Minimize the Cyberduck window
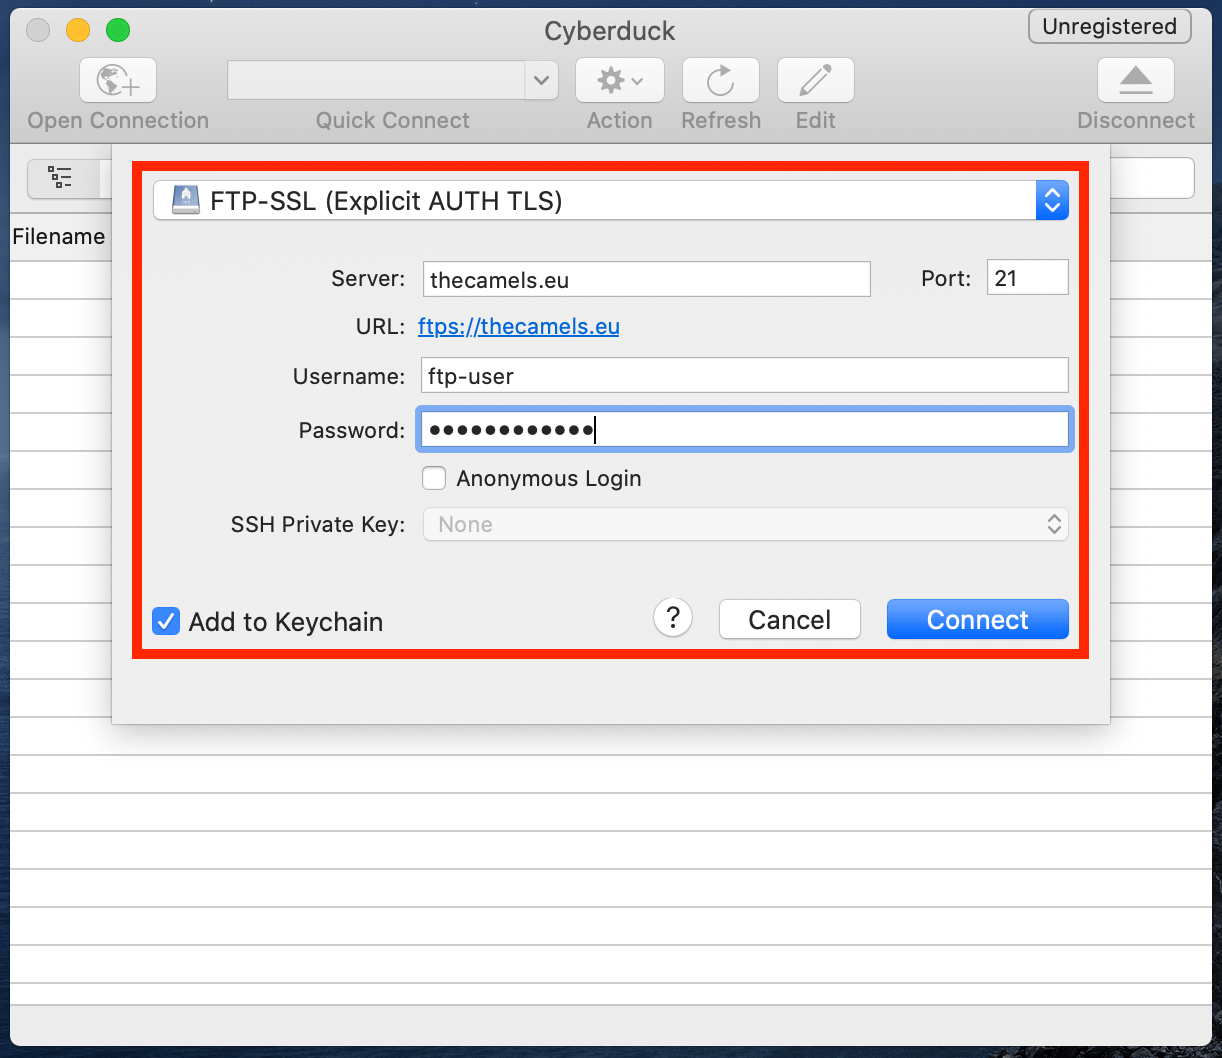The image size is (1222, 1058). click(x=78, y=30)
